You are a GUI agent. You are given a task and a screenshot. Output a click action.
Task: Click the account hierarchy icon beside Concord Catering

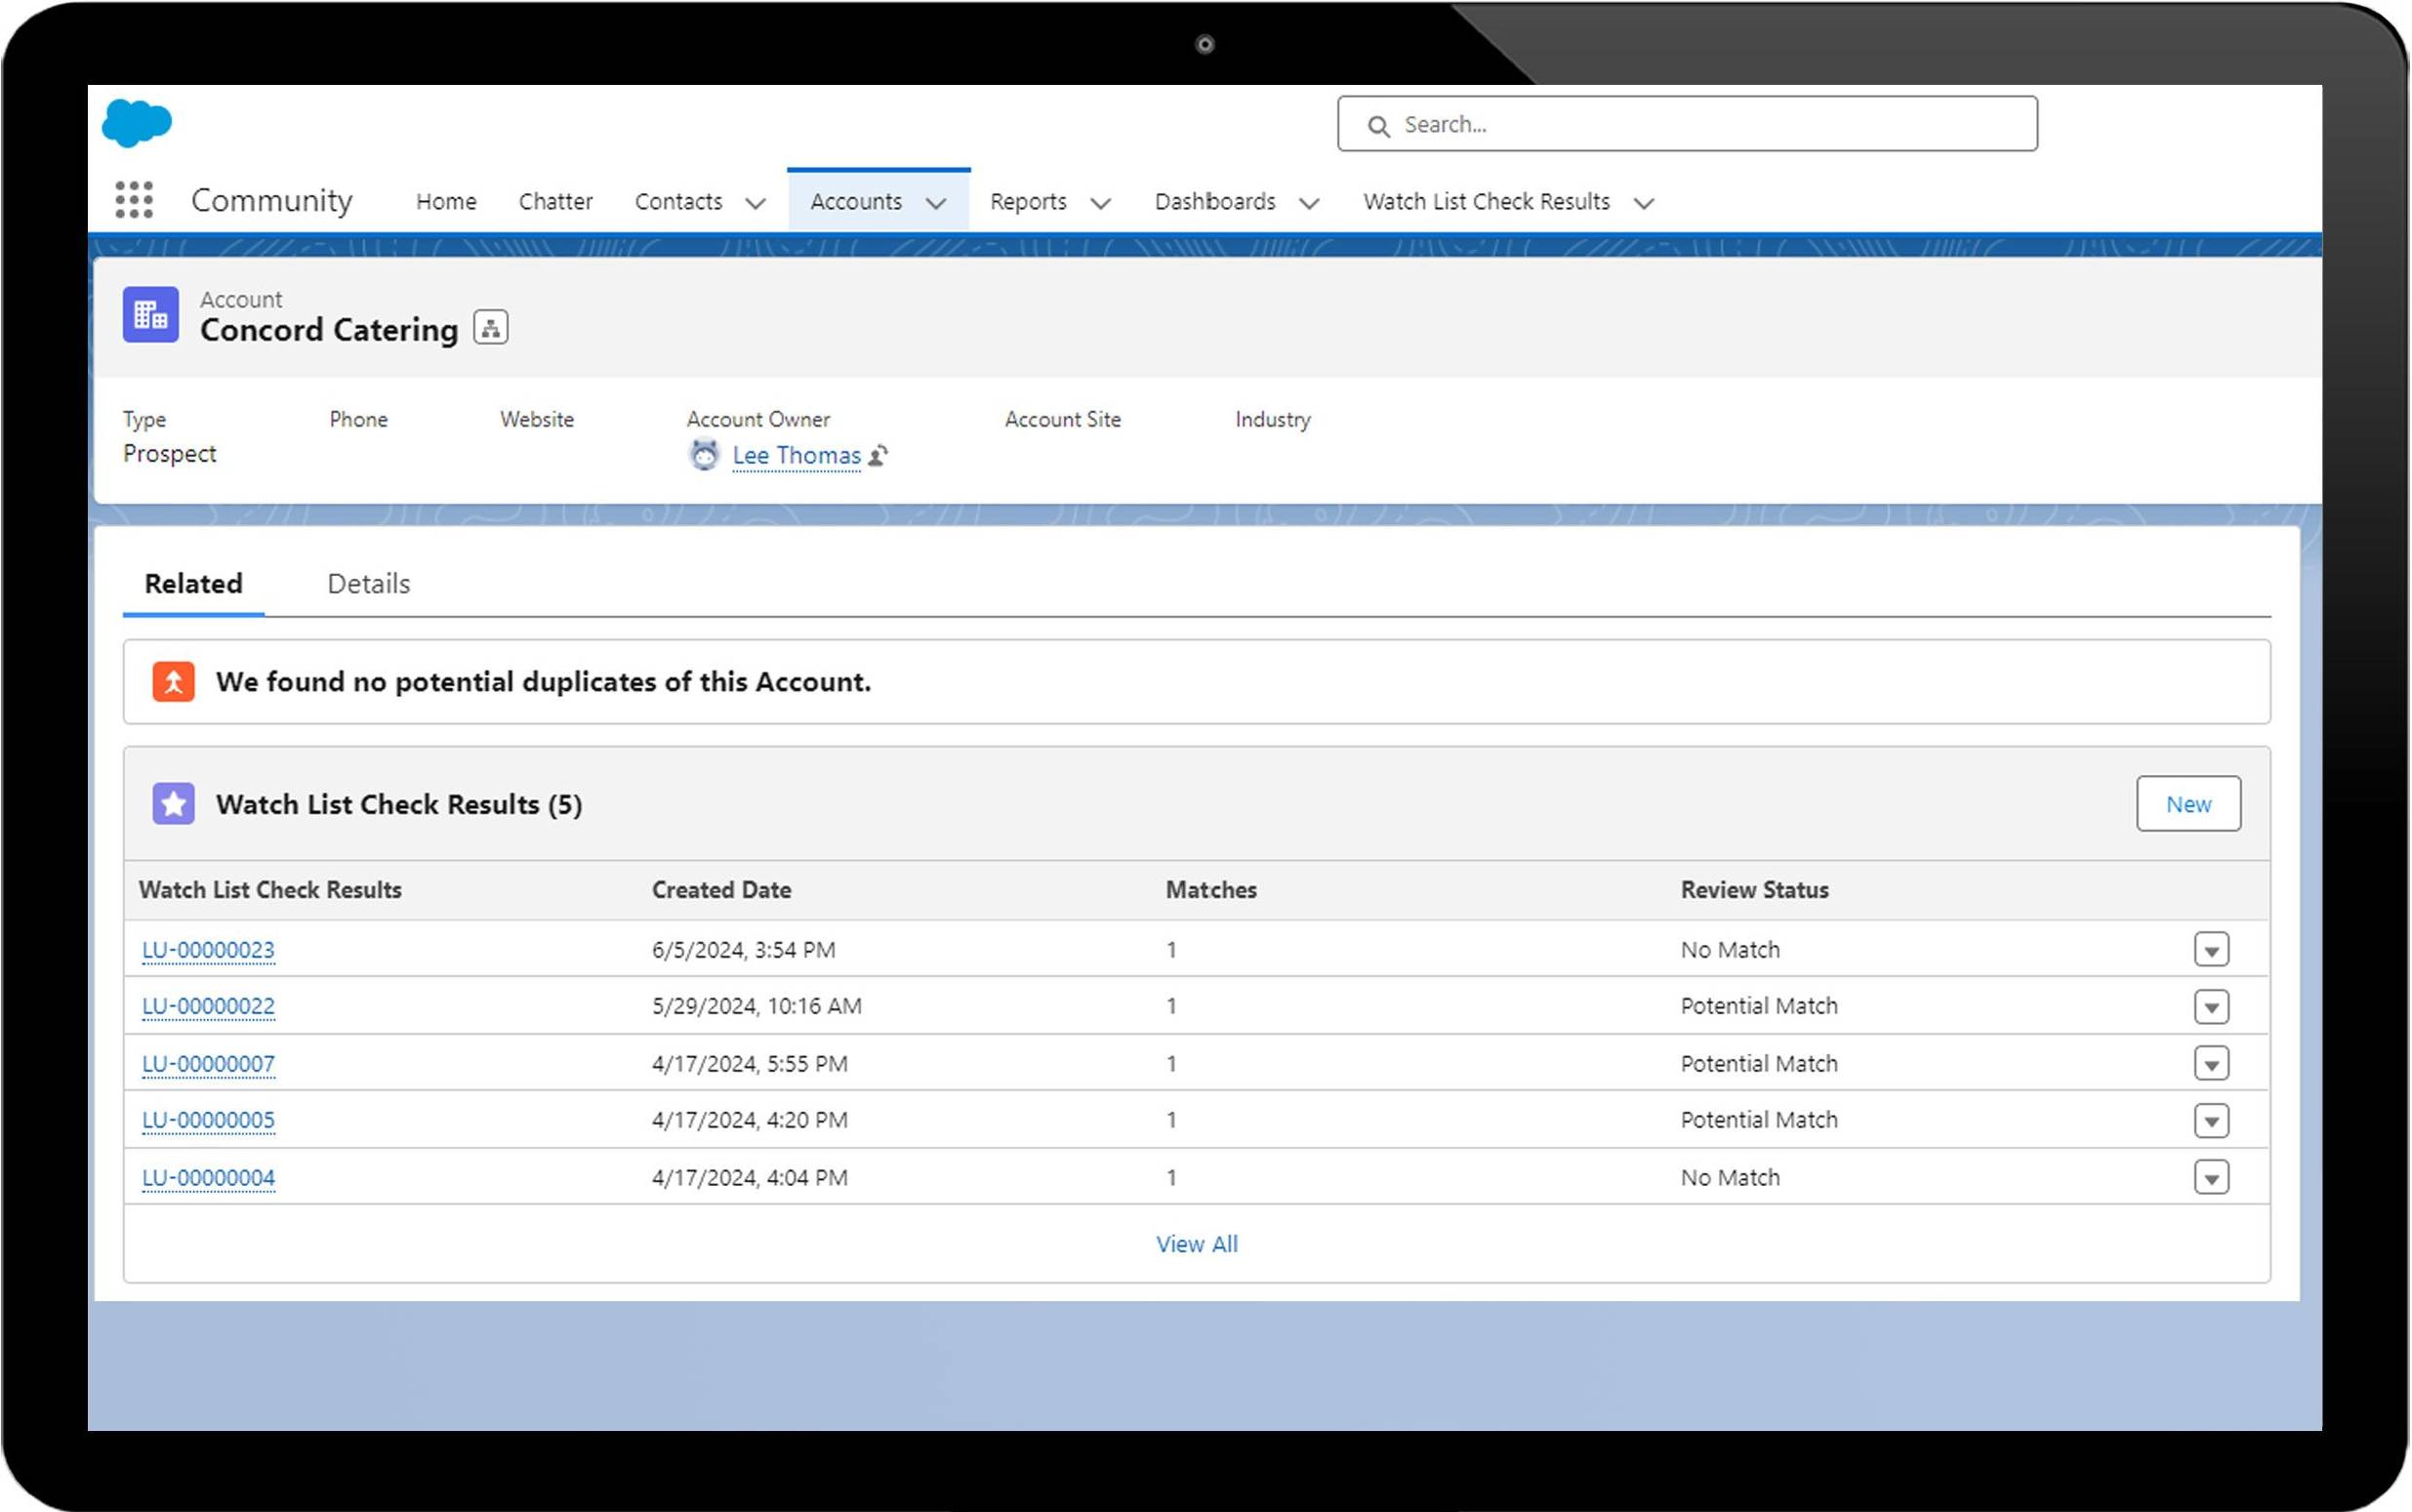point(490,328)
